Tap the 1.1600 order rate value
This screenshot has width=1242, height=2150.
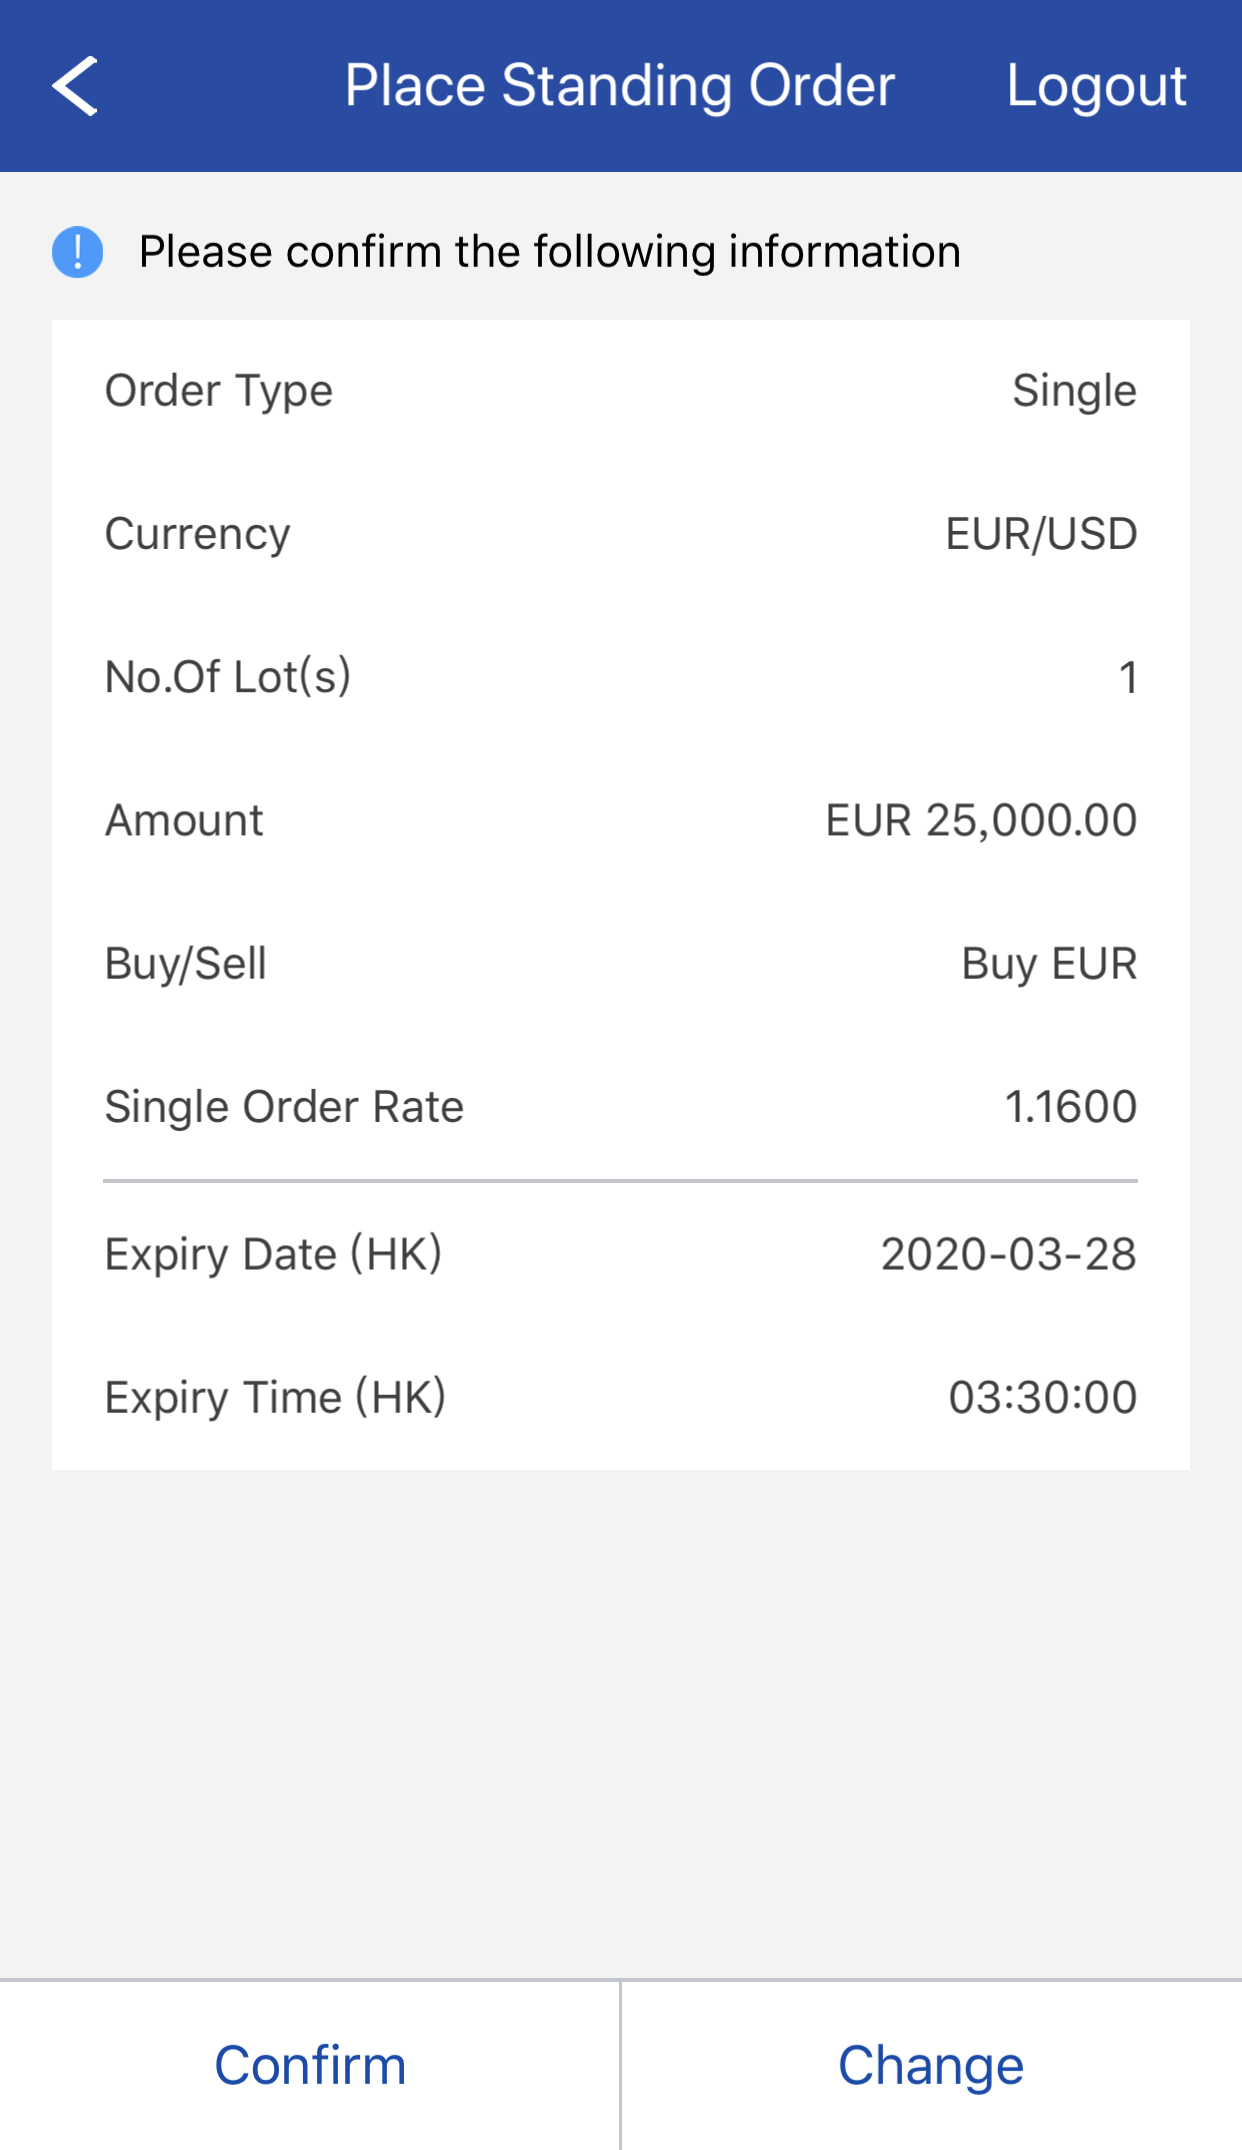click(1070, 1107)
